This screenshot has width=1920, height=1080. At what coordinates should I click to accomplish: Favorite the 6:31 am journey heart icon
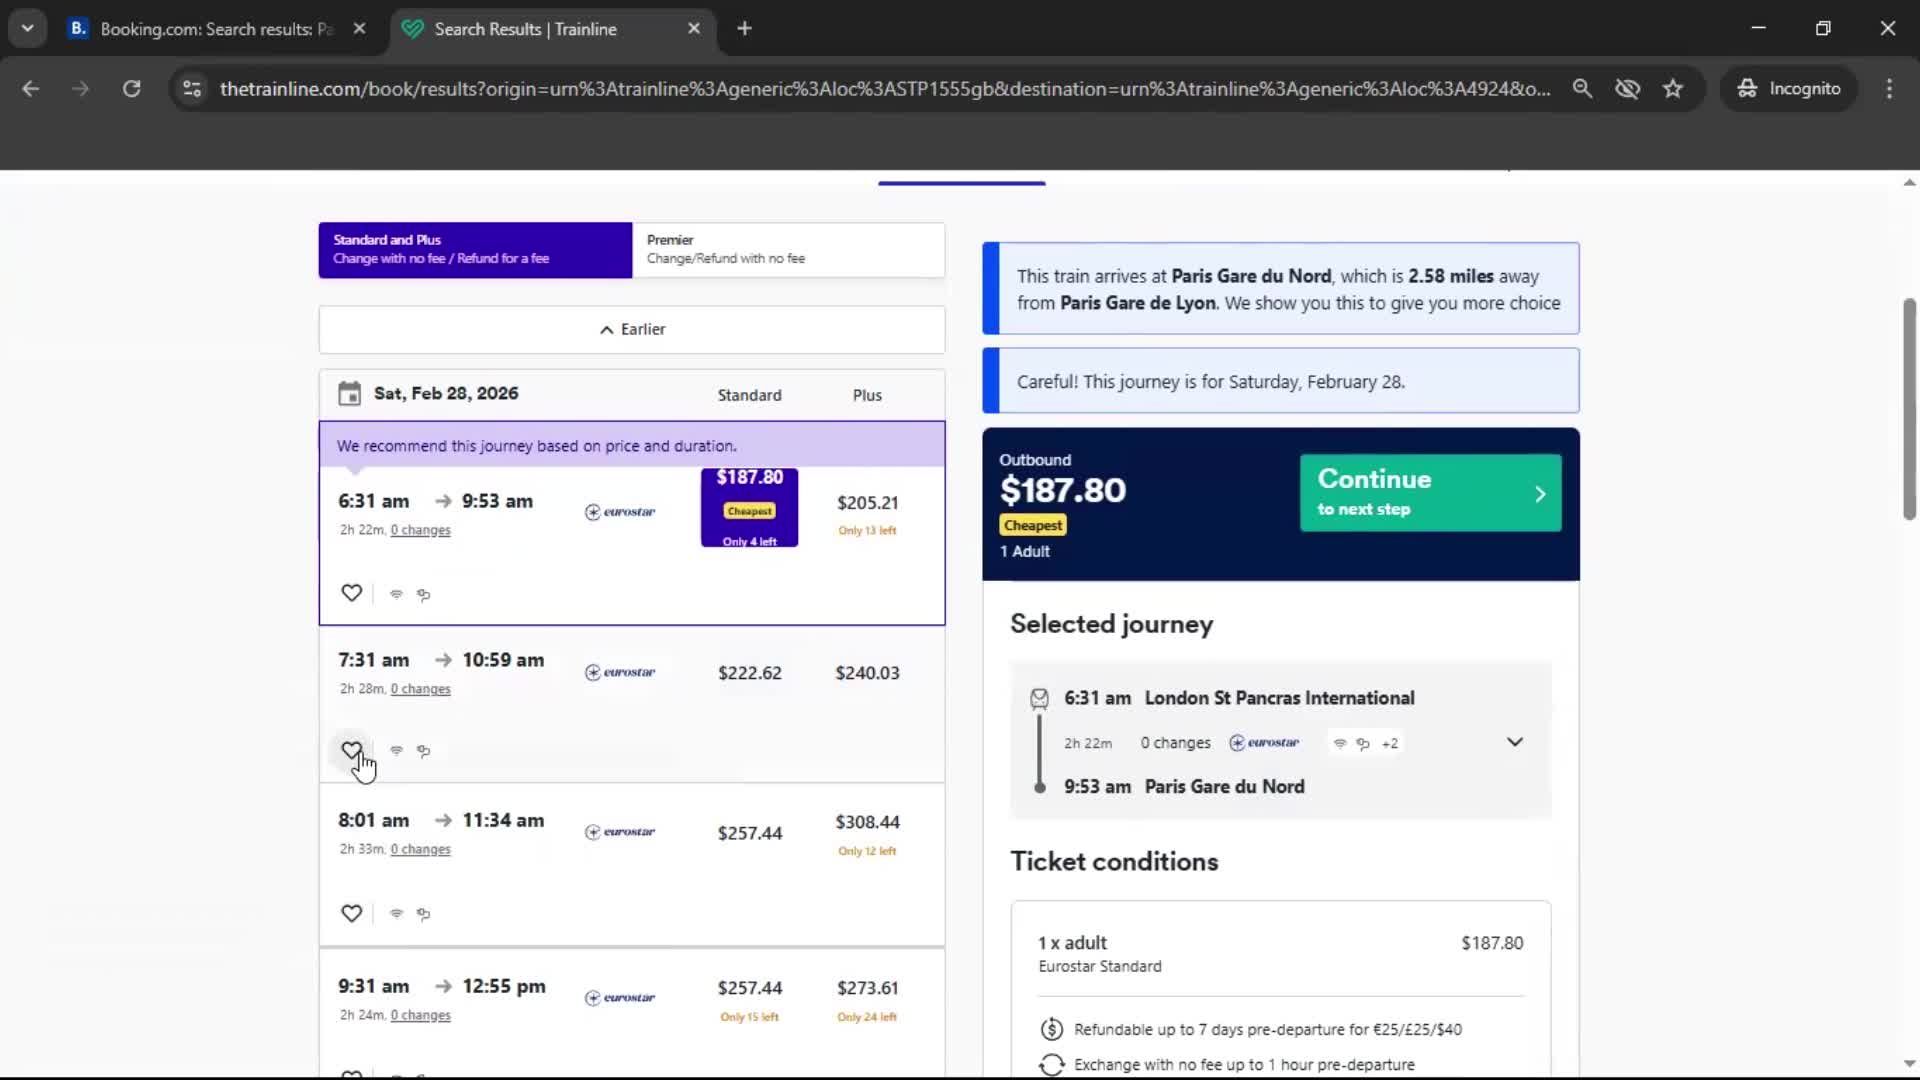pyautogui.click(x=351, y=593)
